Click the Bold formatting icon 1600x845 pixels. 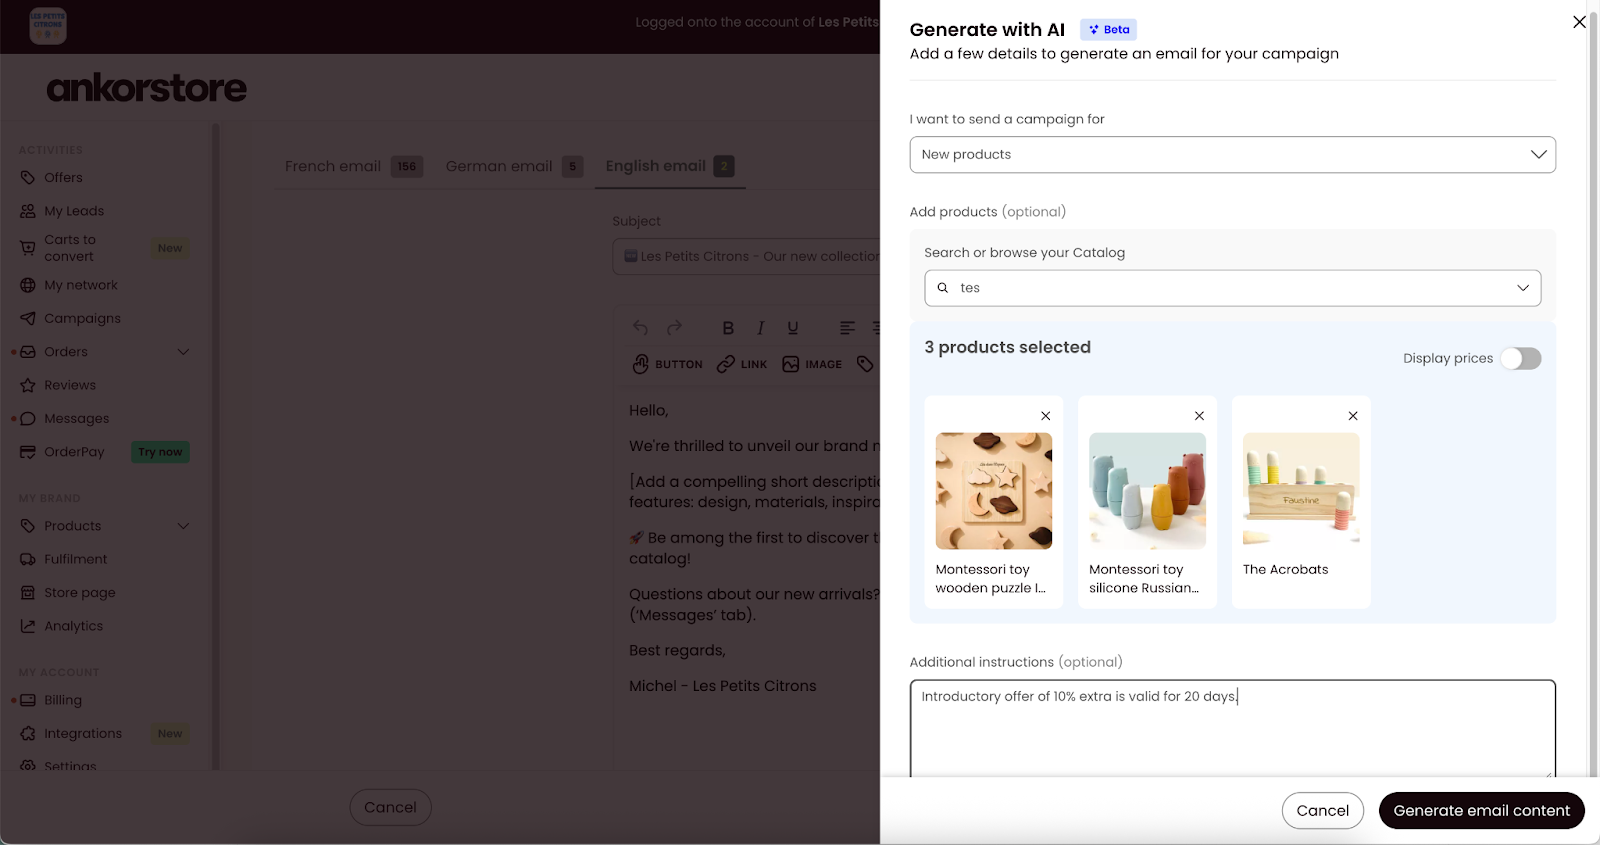tap(728, 328)
